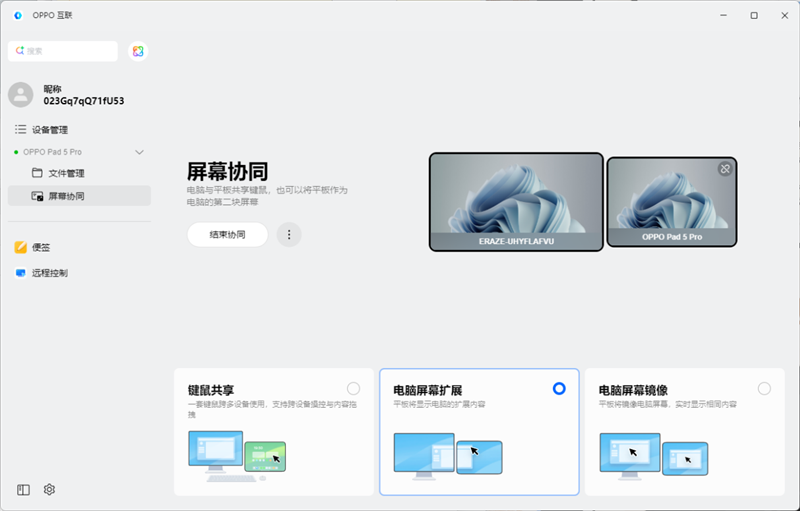
Task: Maximize the OPPO 互联 window
Action: tap(754, 15)
